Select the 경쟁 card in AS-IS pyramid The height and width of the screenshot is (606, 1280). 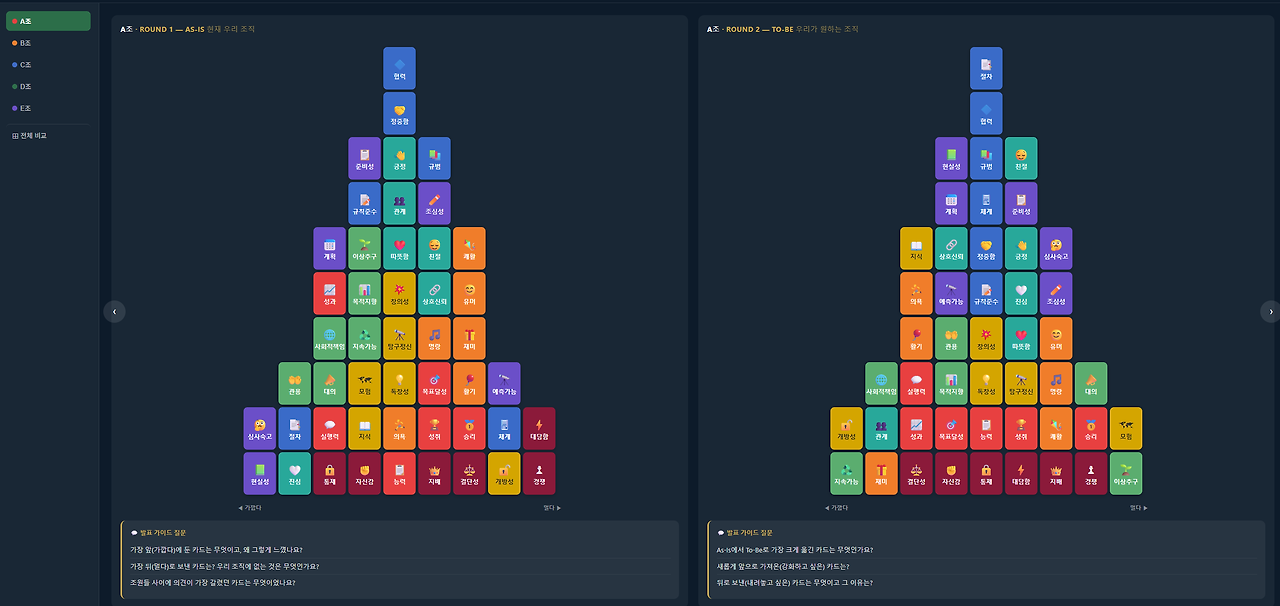pyautogui.click(x=539, y=473)
